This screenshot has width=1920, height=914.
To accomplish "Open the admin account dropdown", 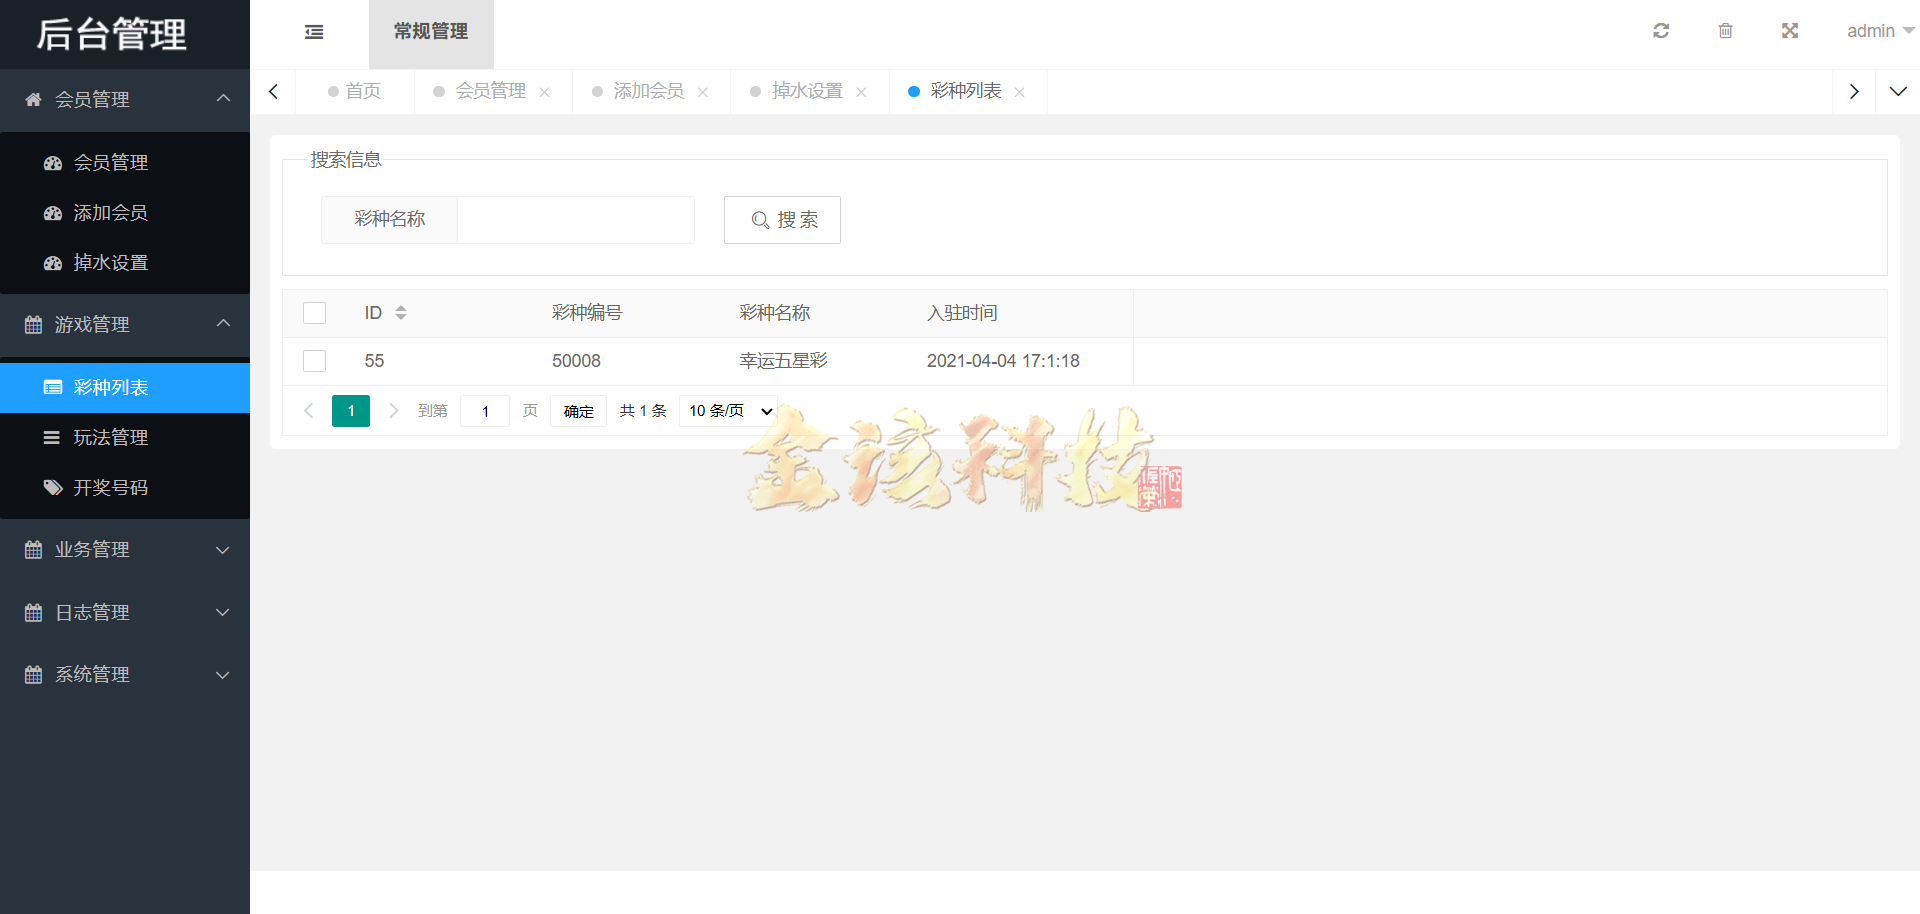I will point(1878,30).
